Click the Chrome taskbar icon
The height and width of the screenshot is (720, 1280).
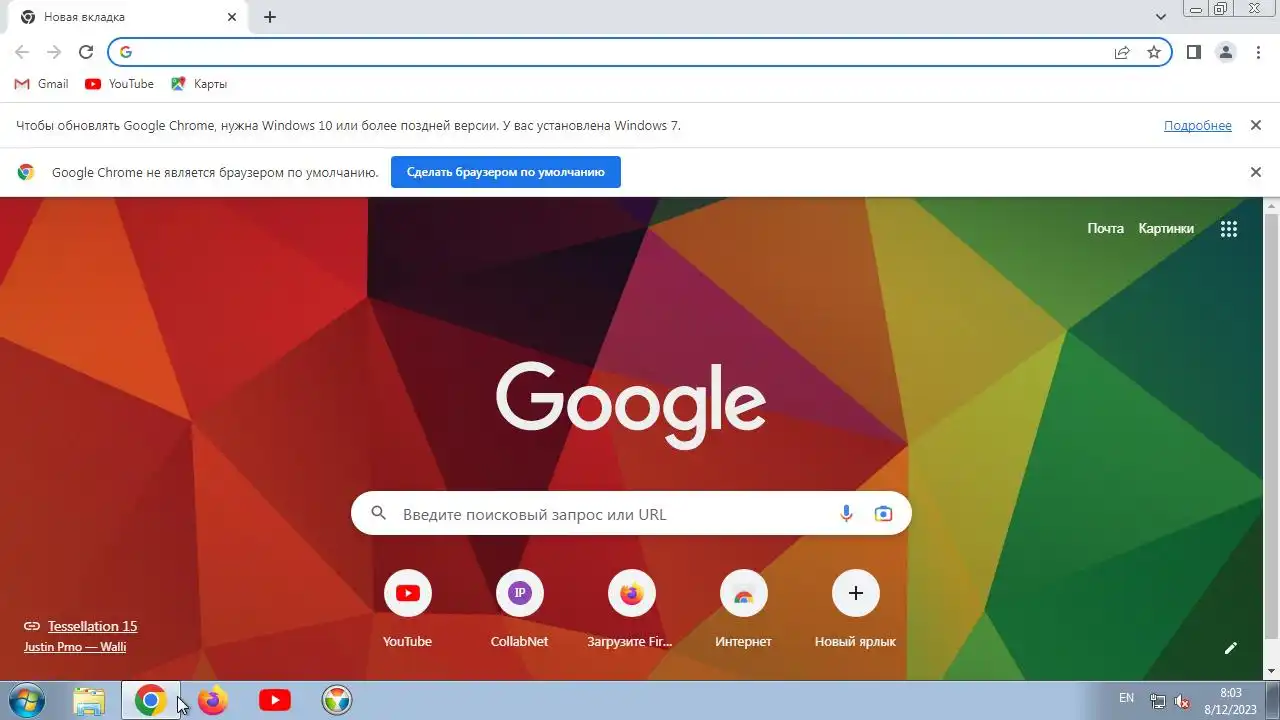pyautogui.click(x=151, y=701)
